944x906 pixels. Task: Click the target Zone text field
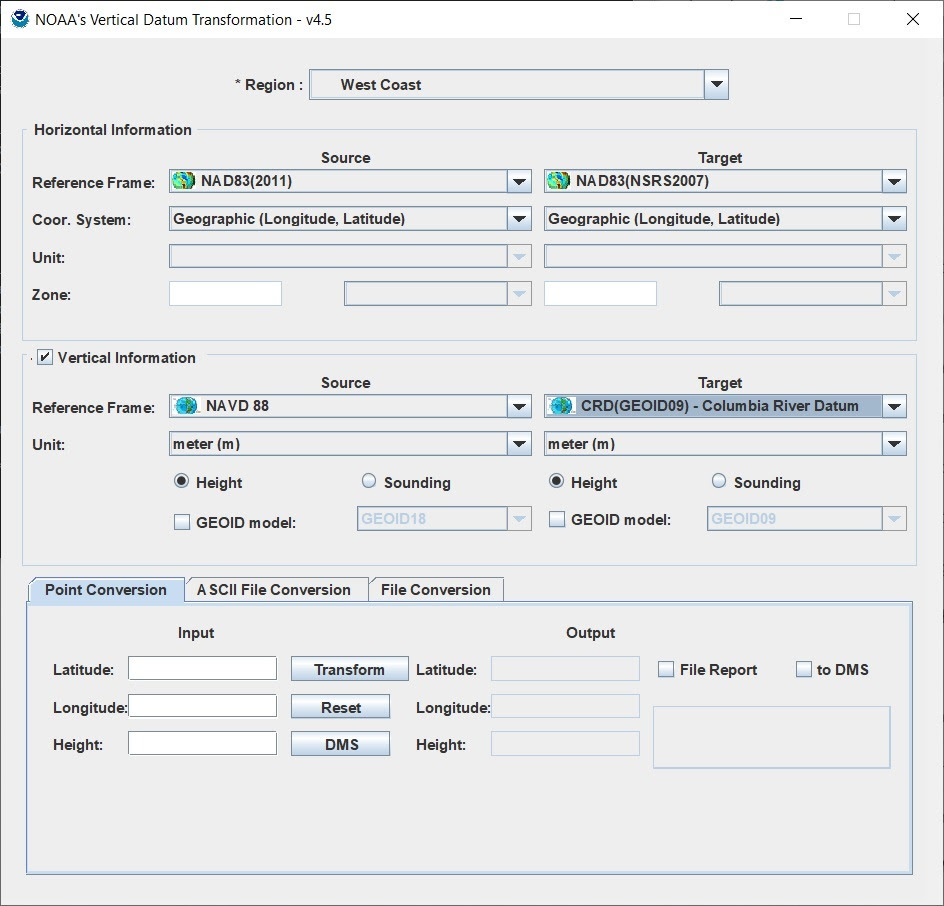tap(600, 294)
